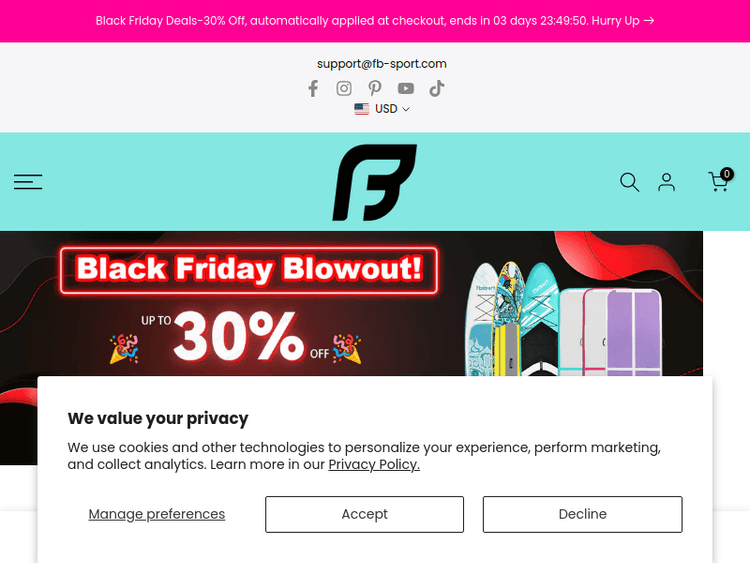Screen dimensions: 750x563
Task: Click the search magnifier icon
Action: pyautogui.click(x=629, y=182)
